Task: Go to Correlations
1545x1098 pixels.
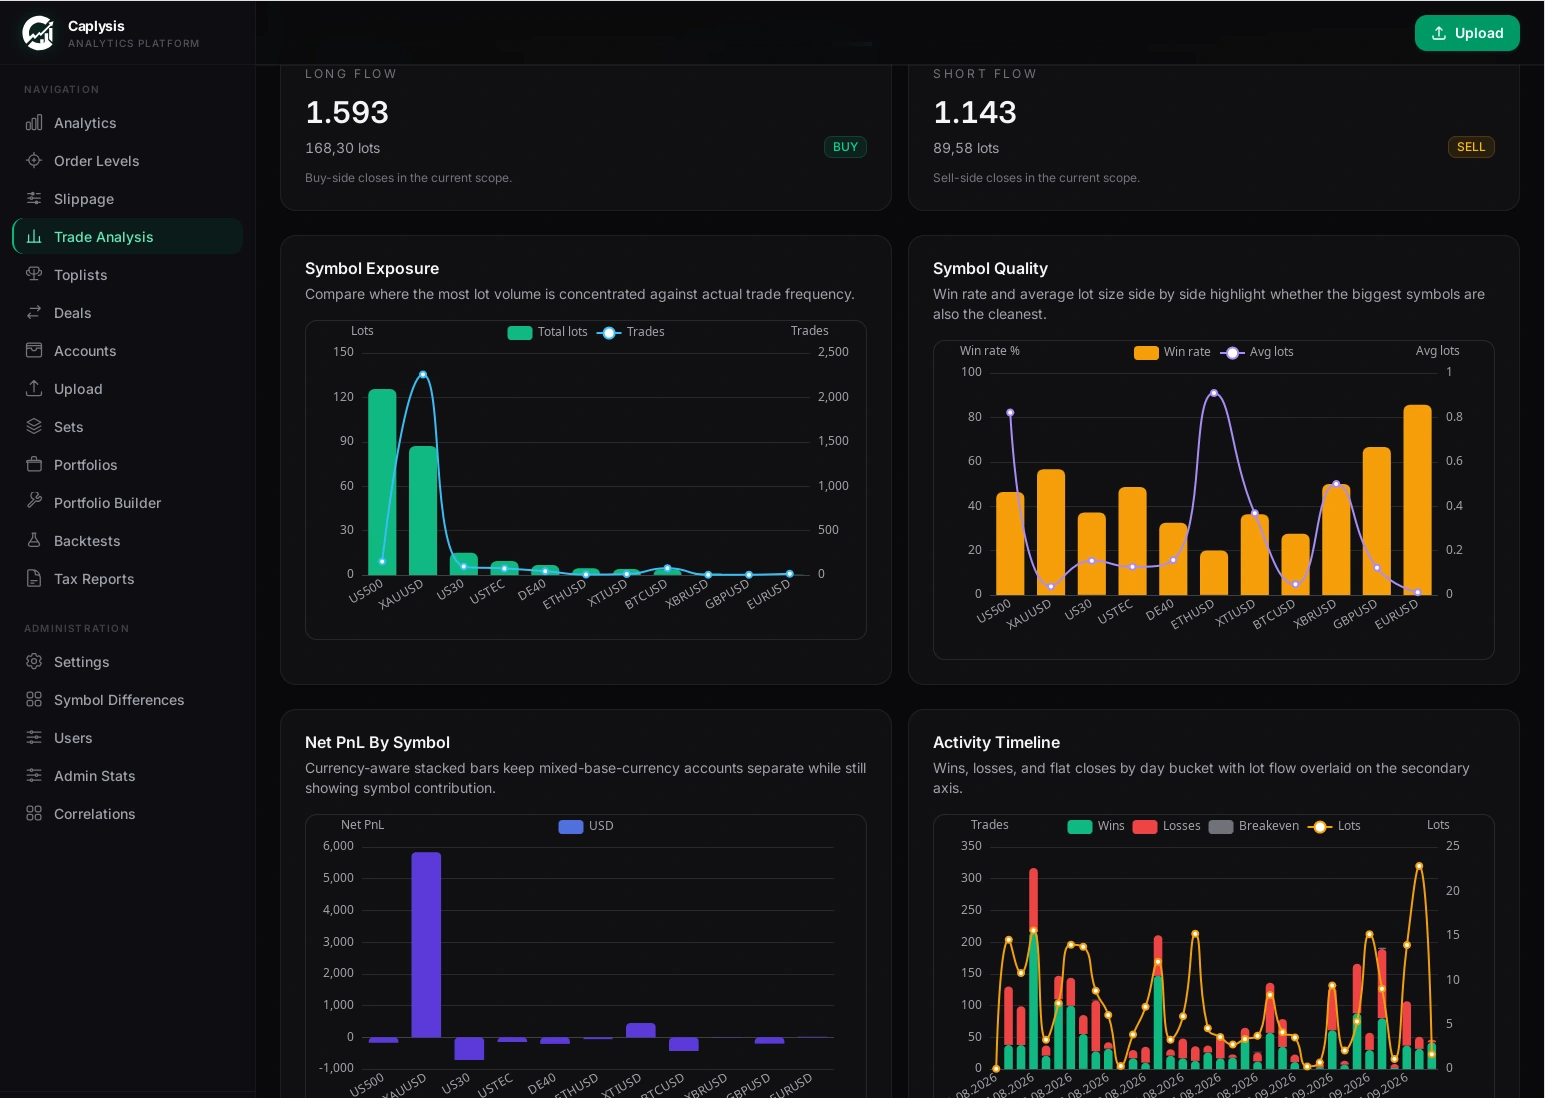Action: [127, 814]
